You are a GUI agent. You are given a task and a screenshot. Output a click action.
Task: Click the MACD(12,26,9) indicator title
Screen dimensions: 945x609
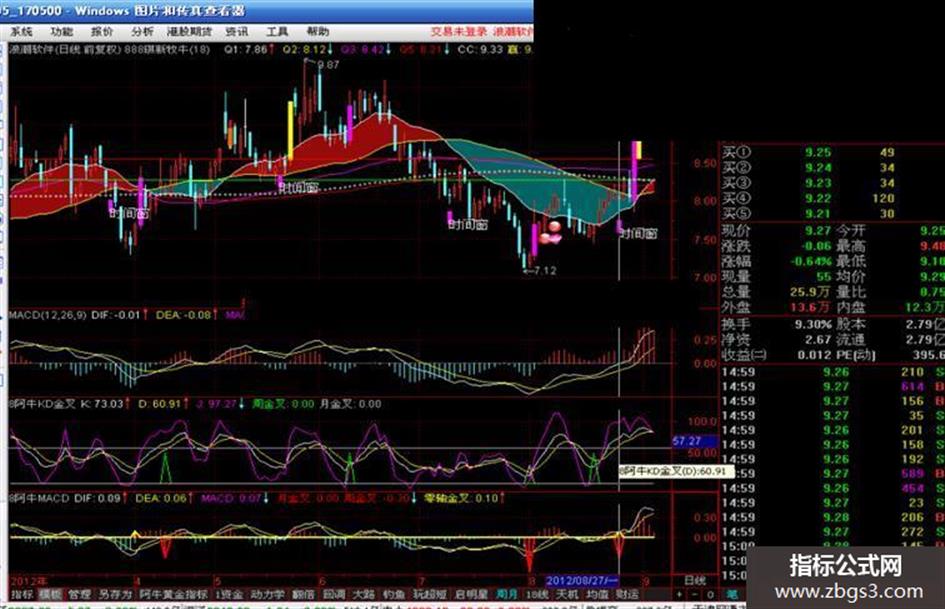[x=48, y=315]
